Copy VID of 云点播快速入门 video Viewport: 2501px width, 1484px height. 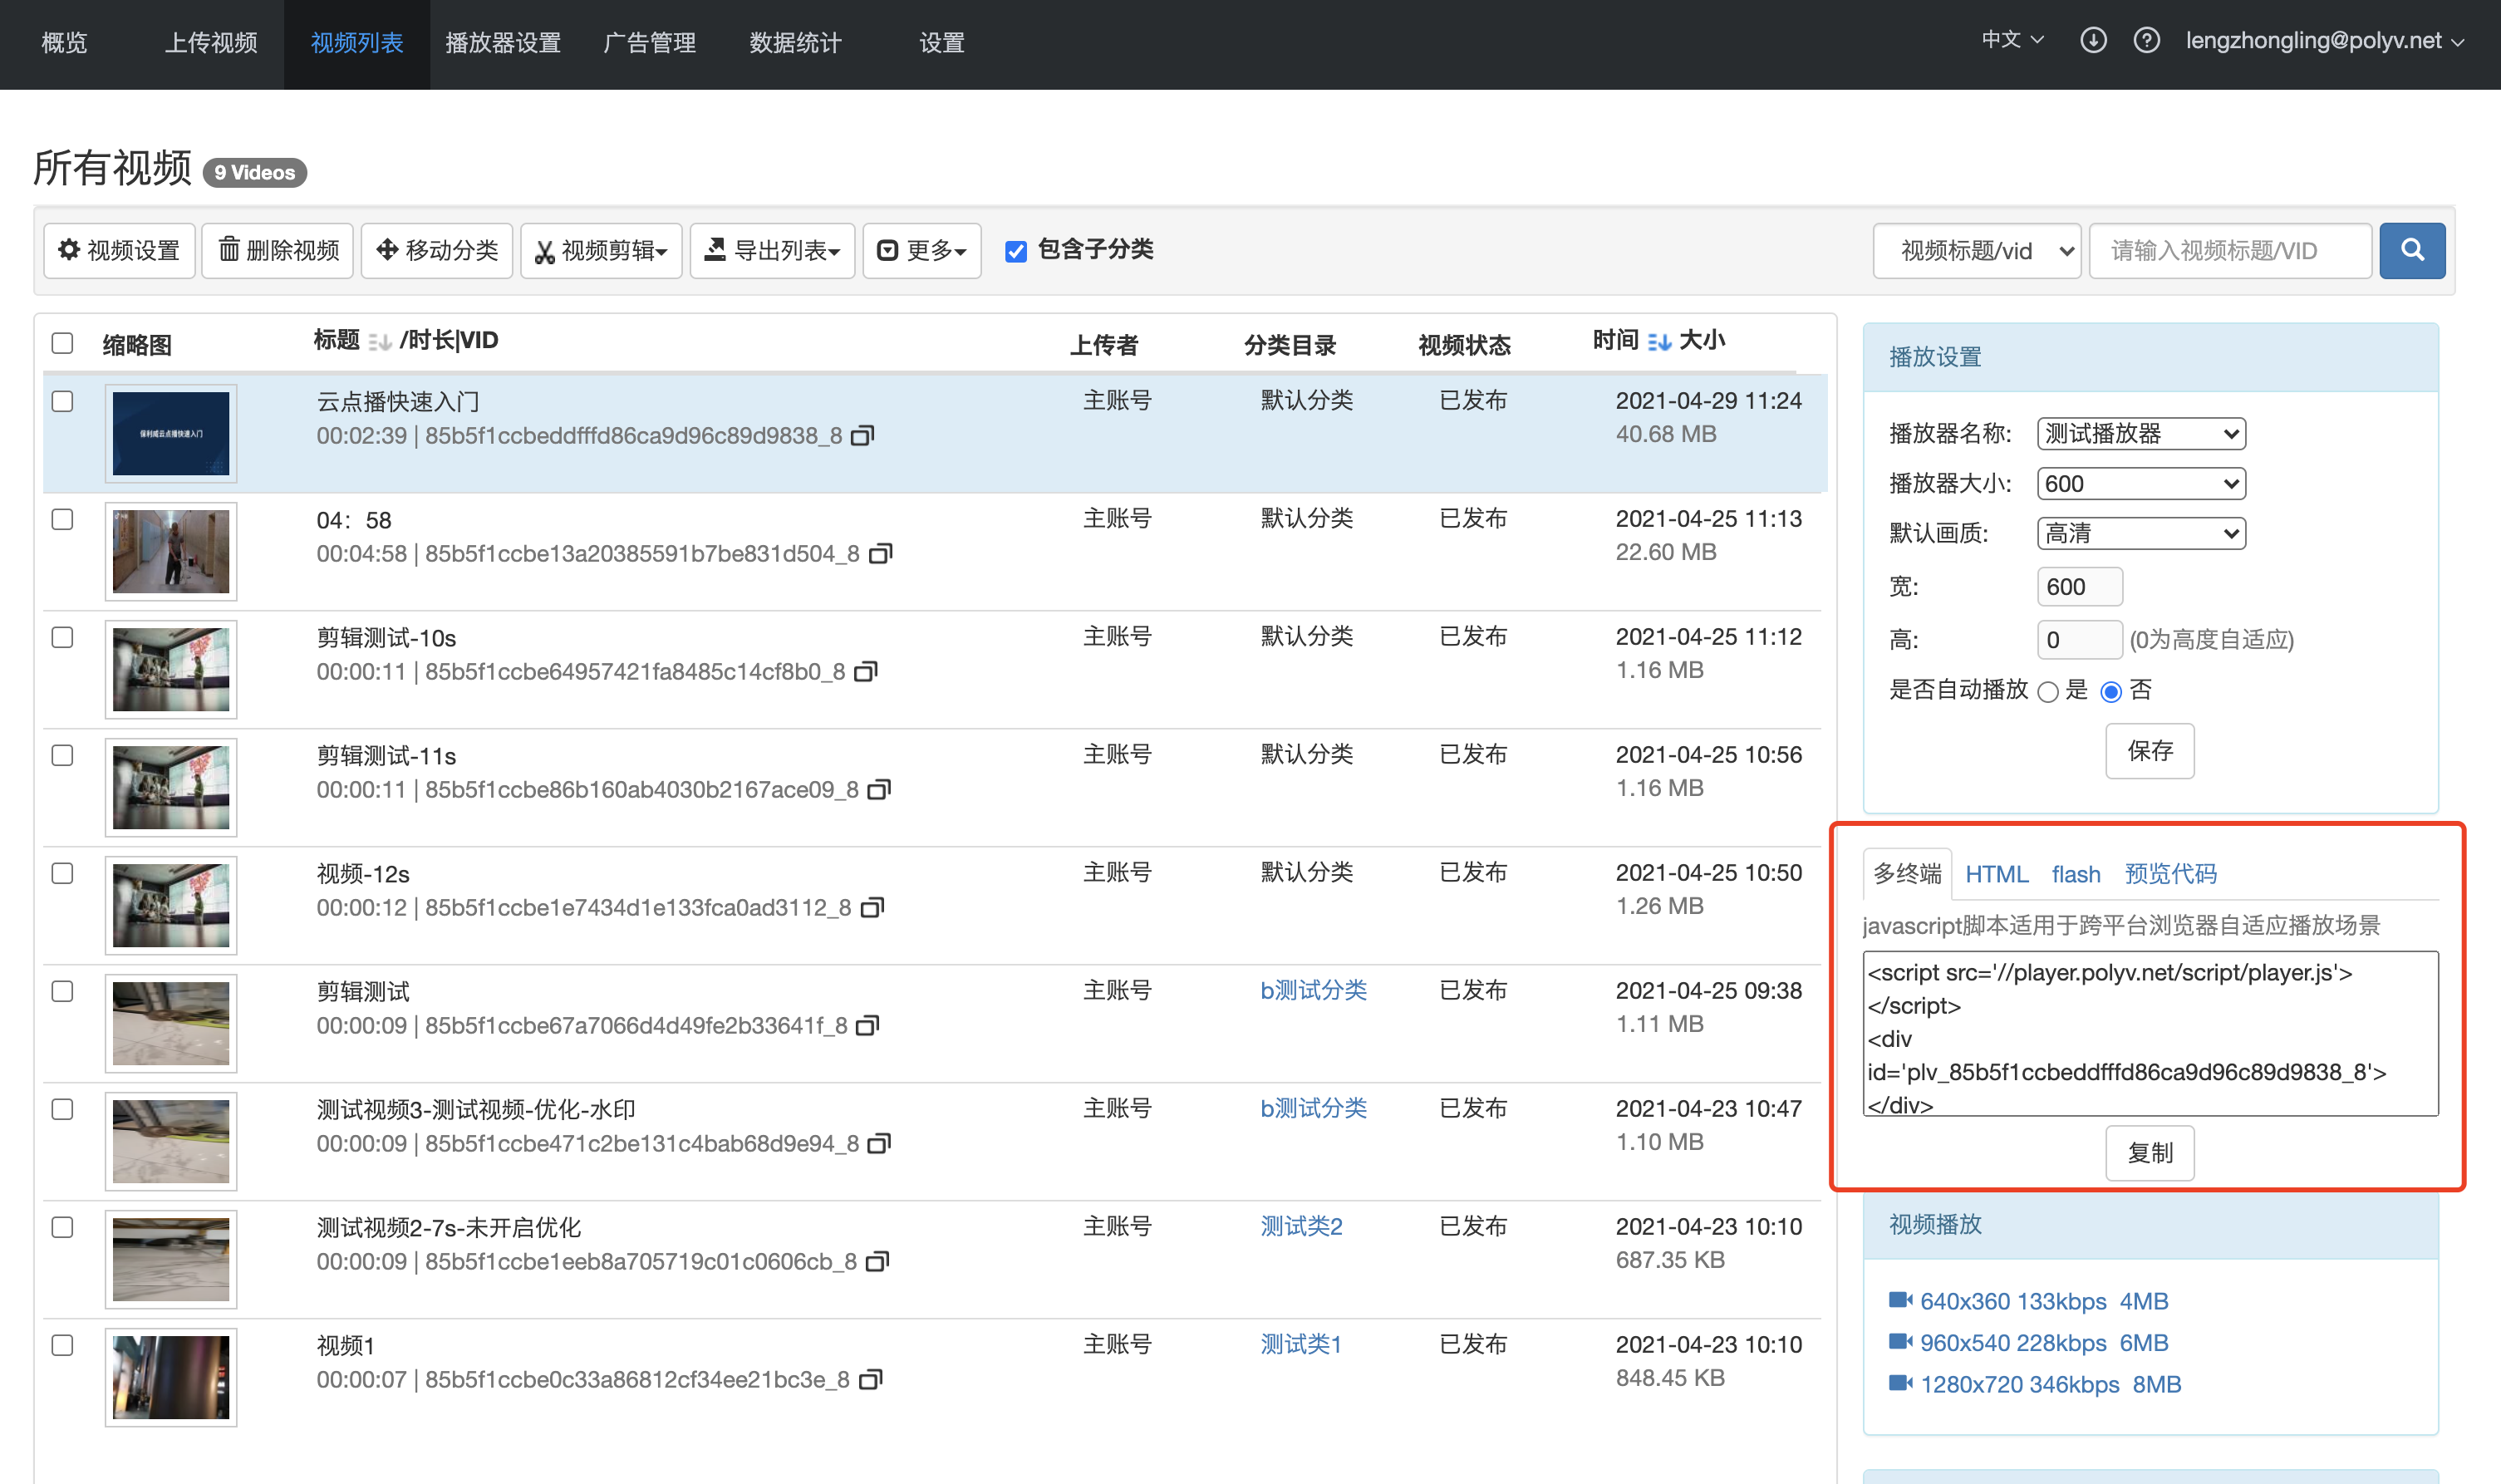862,436
